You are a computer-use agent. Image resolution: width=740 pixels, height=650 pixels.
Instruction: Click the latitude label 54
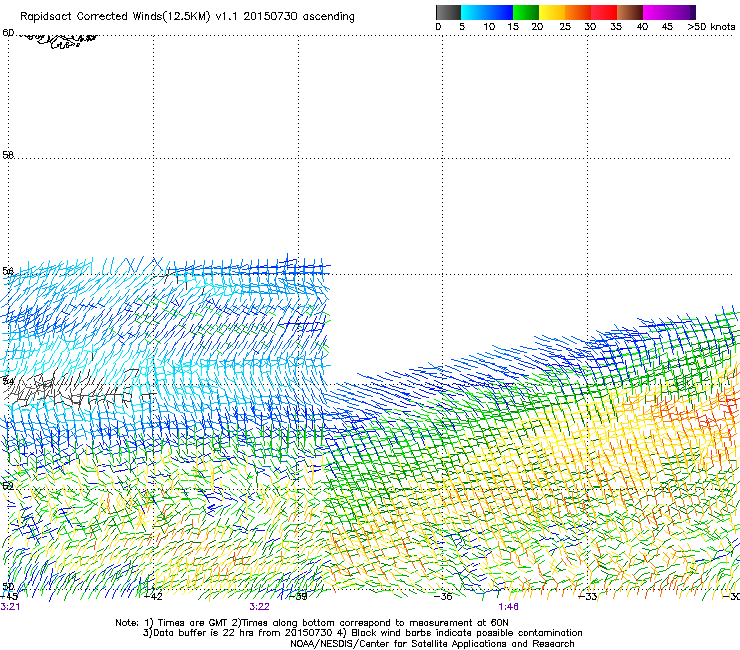(x=8, y=380)
